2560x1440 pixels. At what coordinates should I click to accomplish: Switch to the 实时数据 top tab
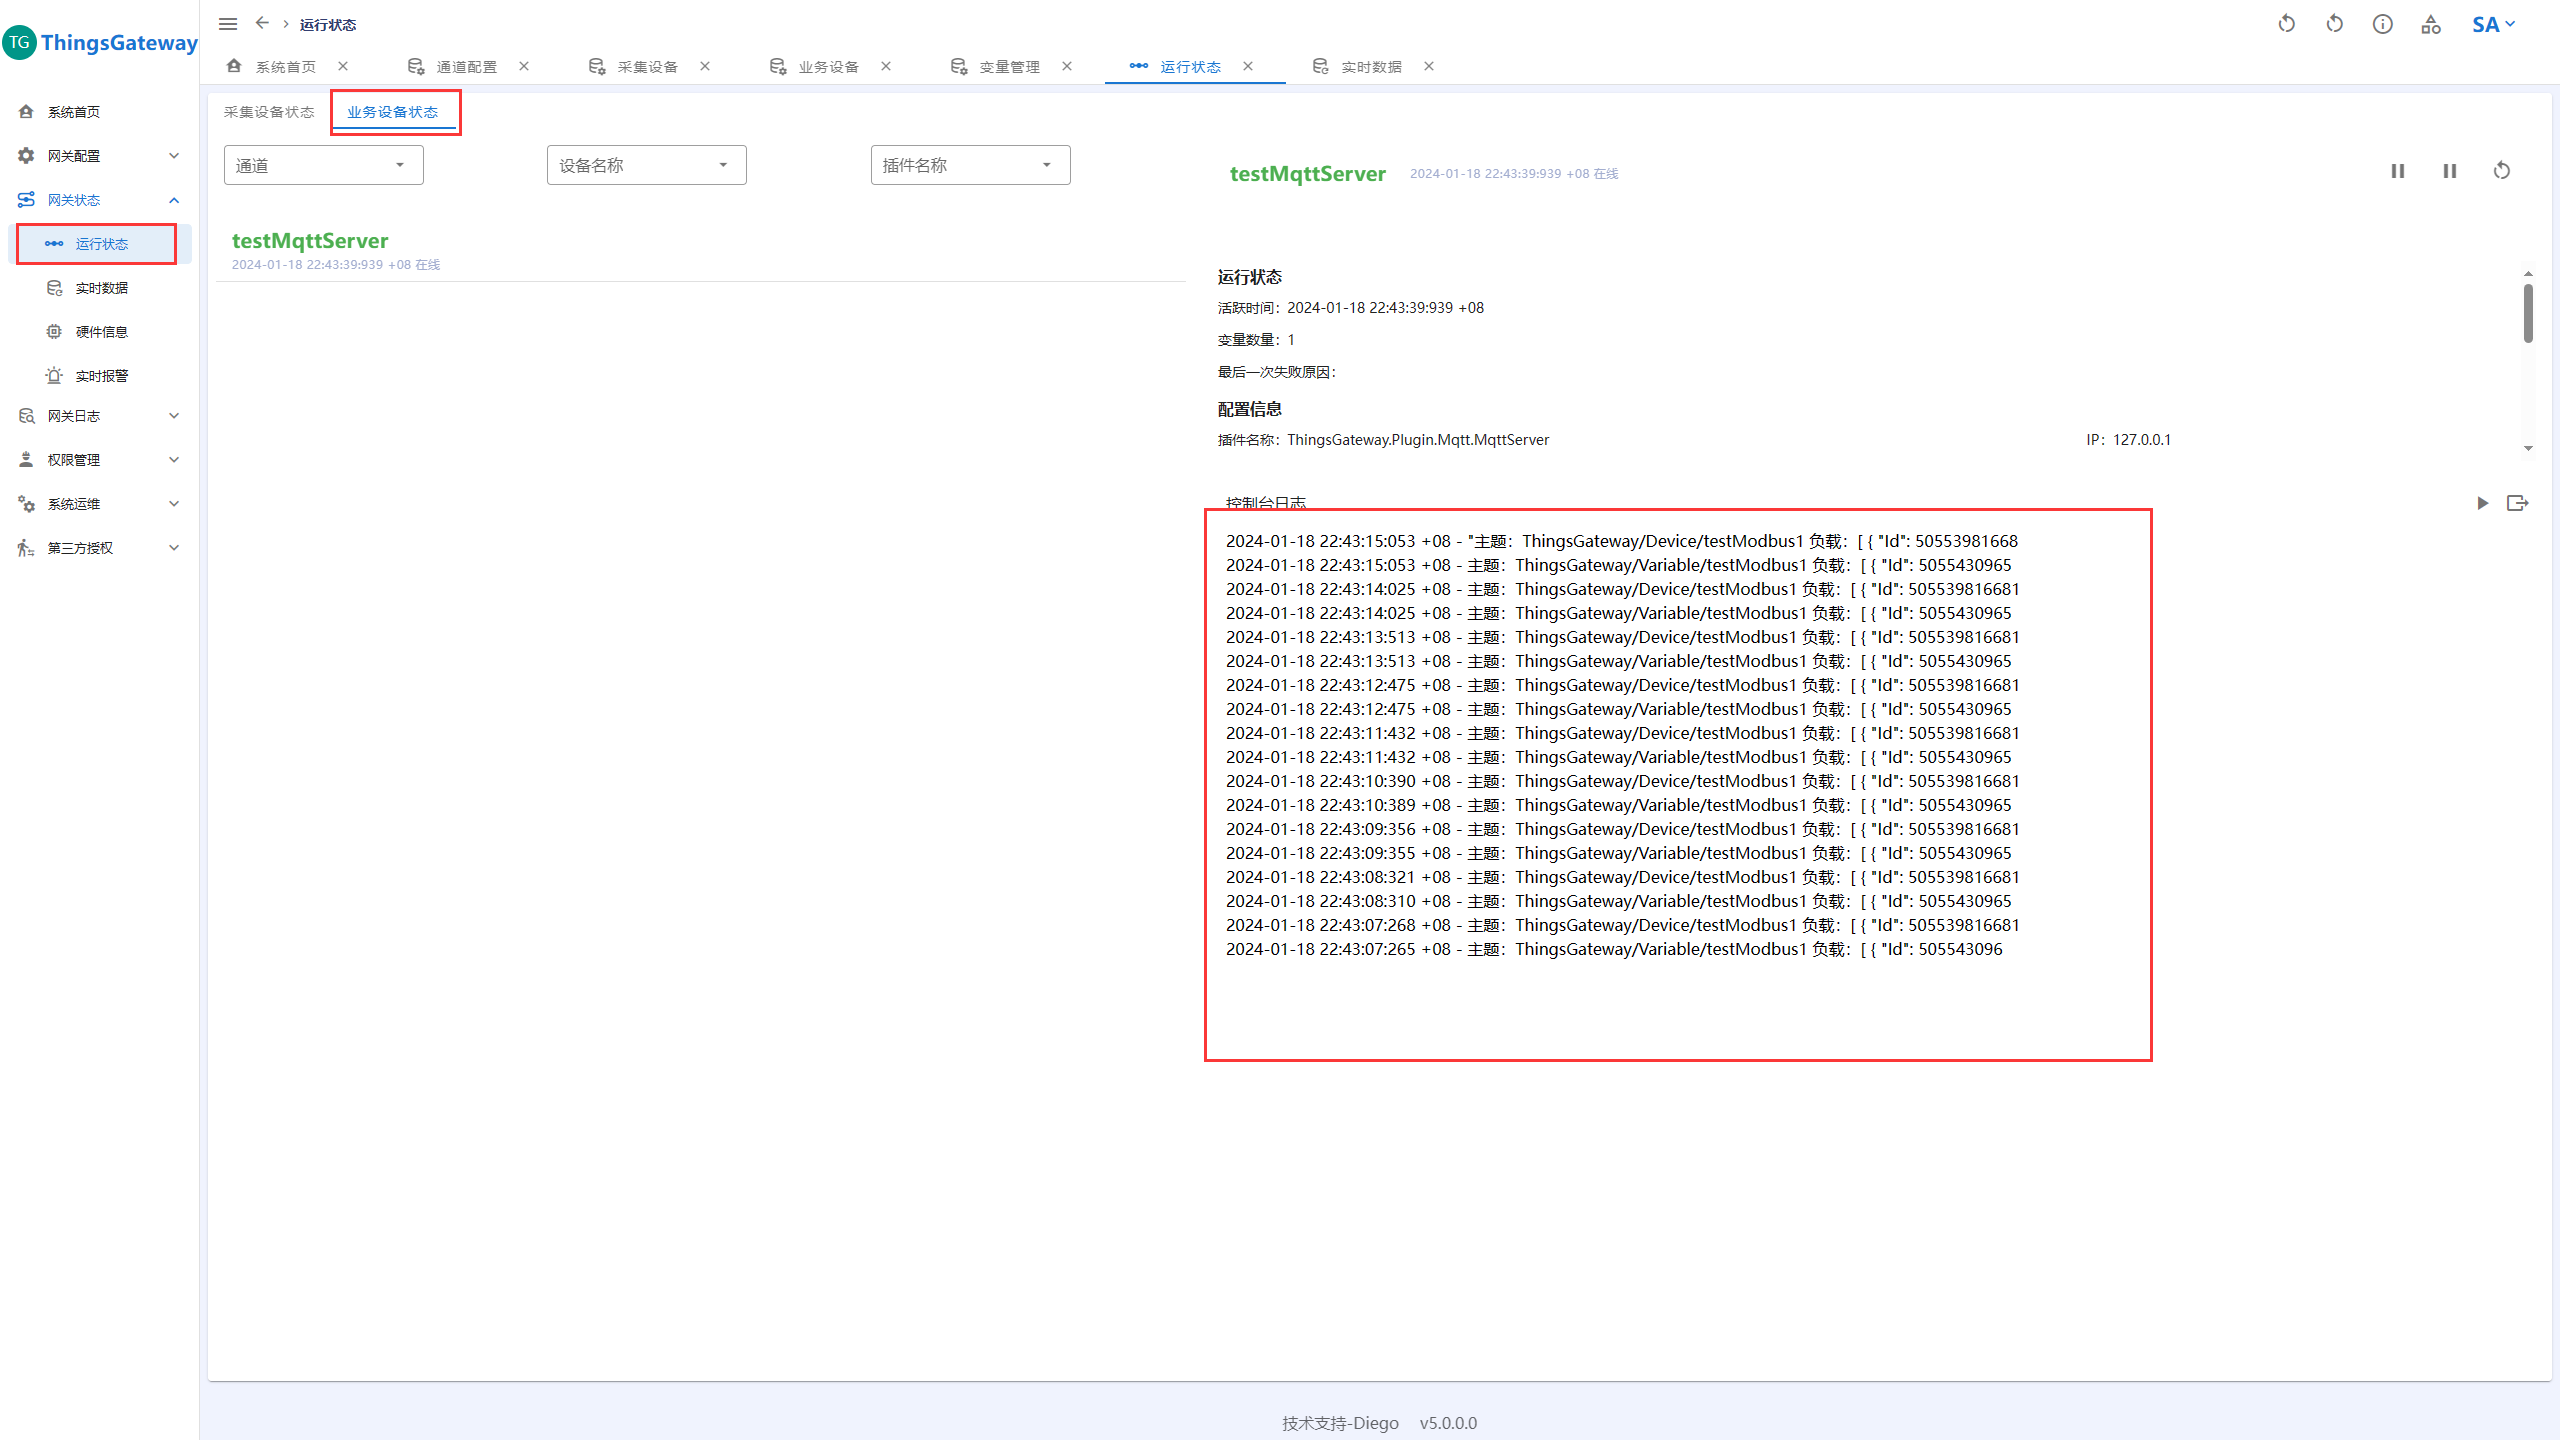coord(1370,67)
